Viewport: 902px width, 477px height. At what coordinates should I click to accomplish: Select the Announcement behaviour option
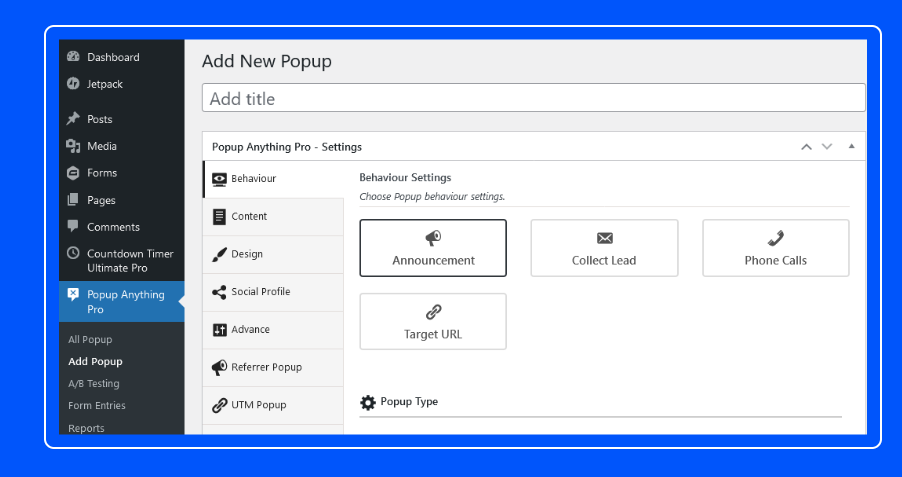[x=433, y=248]
